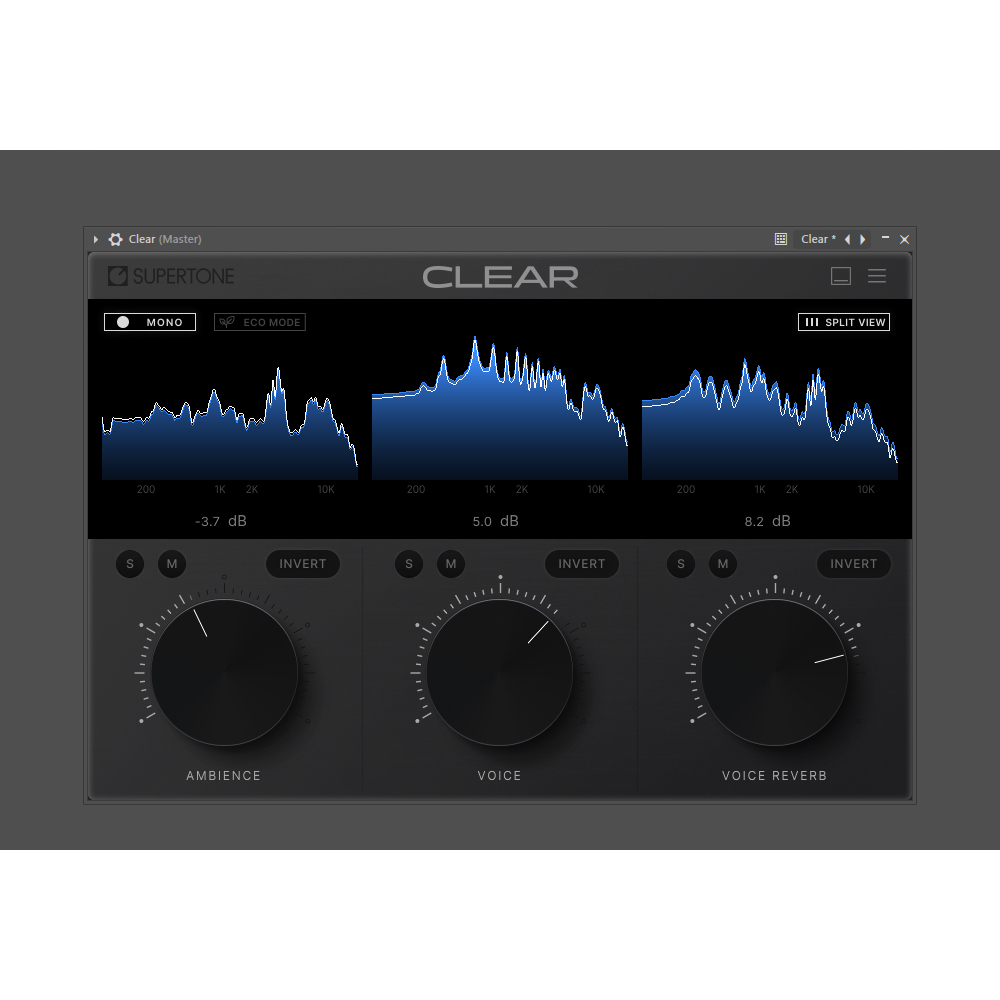This screenshot has height=1000, width=1000.
Task: Click the CLEAR plugin title logo
Action: pyautogui.click(x=500, y=277)
